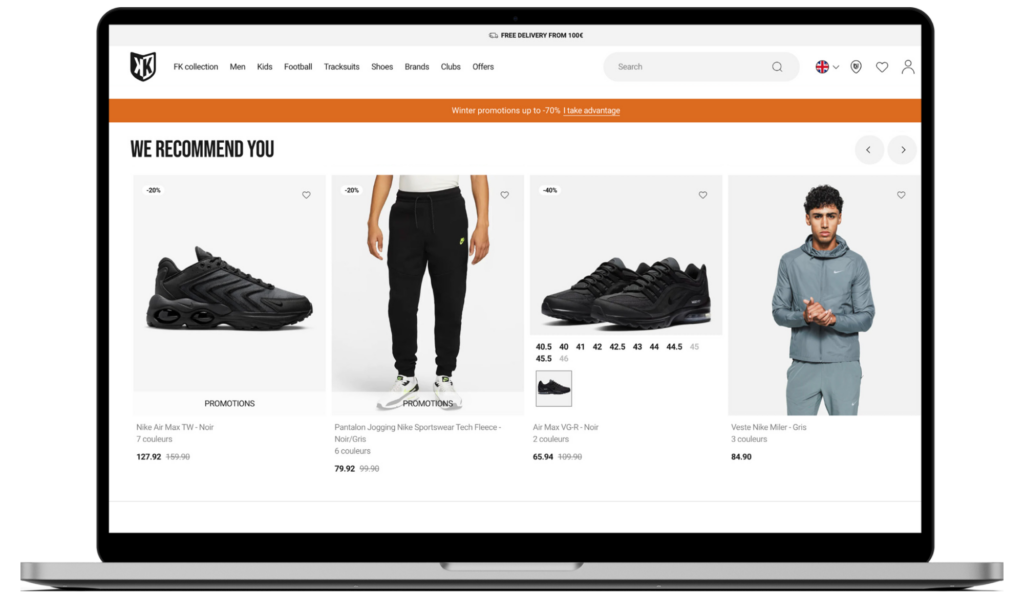Open the store locator shield icon
The height and width of the screenshot is (614, 1024).
click(856, 67)
